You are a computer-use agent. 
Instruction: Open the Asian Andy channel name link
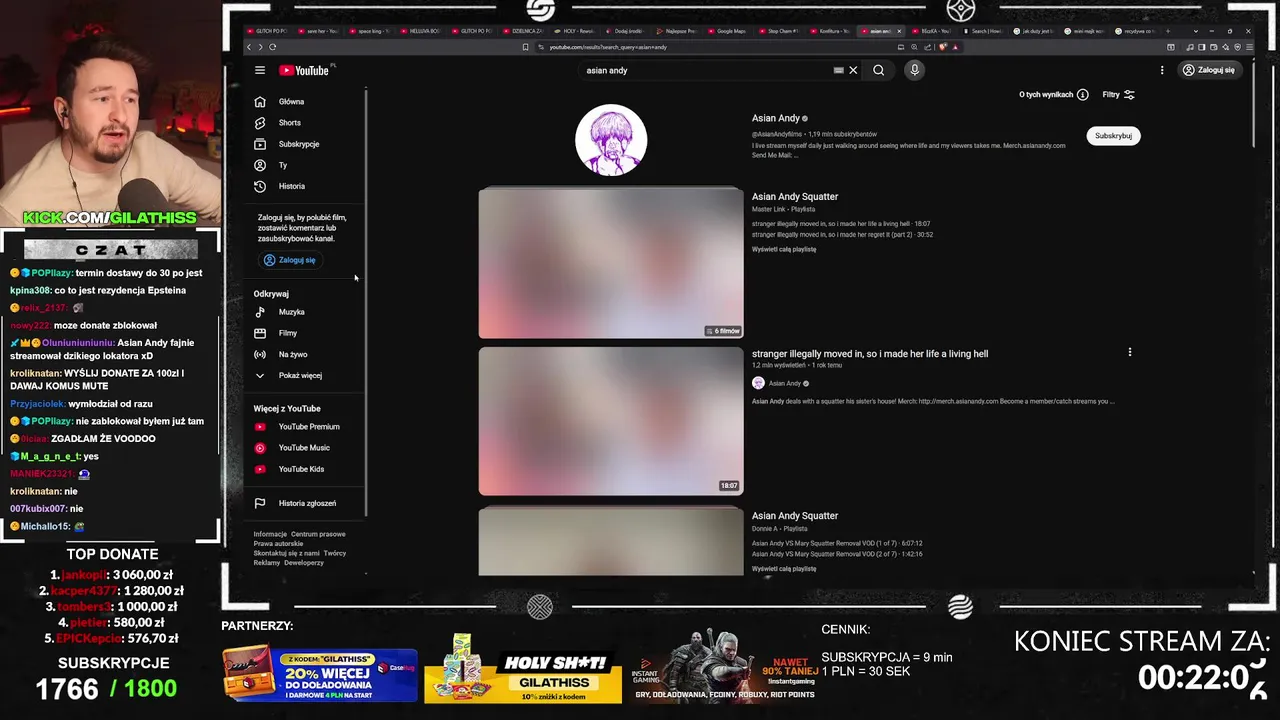click(776, 118)
